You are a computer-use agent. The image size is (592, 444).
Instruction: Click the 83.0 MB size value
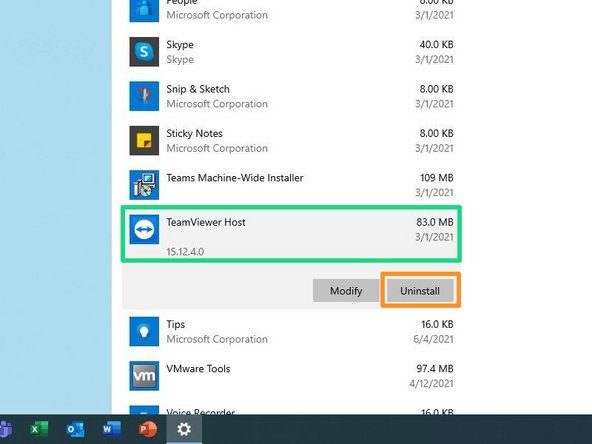(x=435, y=222)
